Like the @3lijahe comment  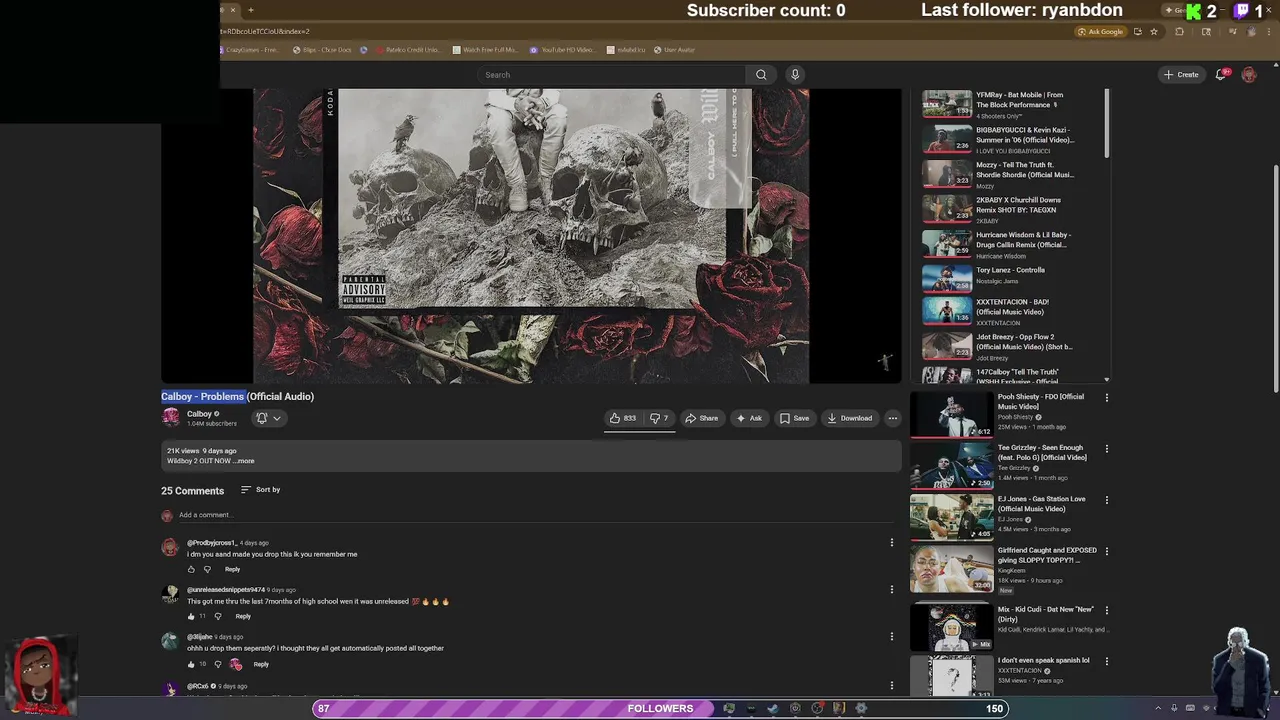[x=191, y=664]
